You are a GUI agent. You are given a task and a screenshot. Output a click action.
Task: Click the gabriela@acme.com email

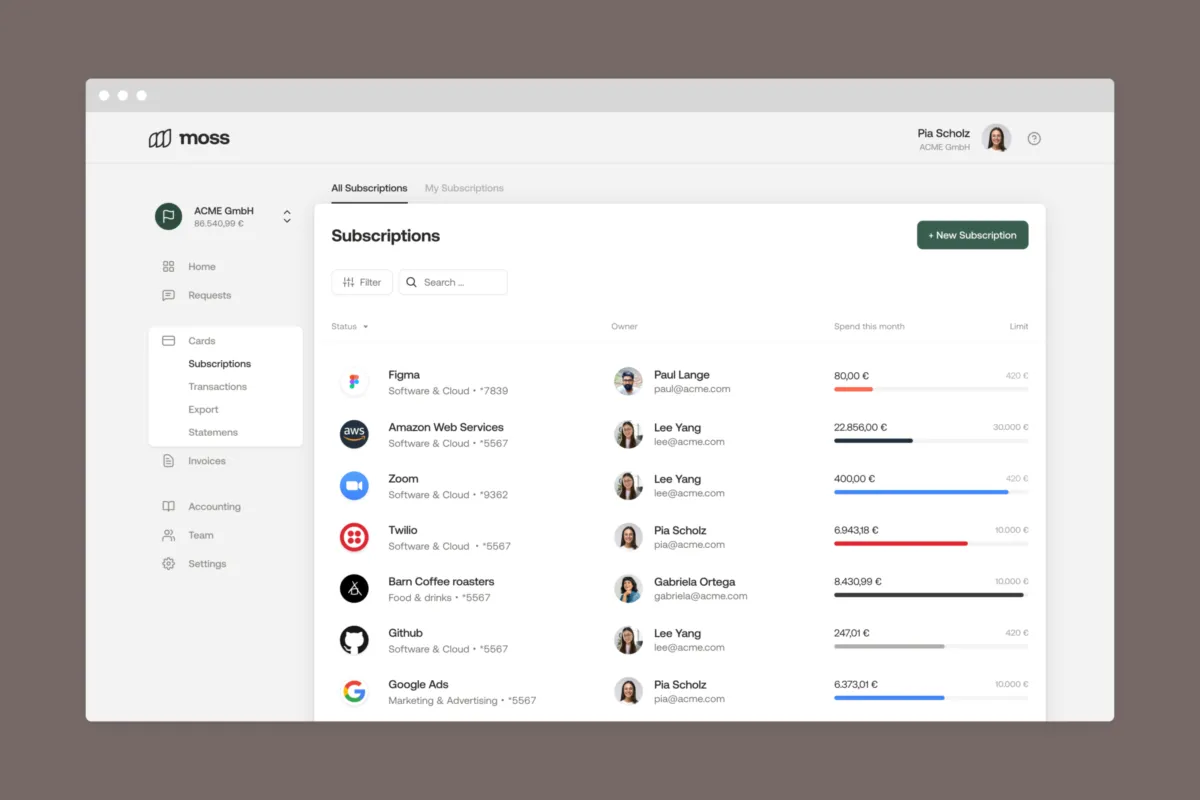[x=701, y=596]
